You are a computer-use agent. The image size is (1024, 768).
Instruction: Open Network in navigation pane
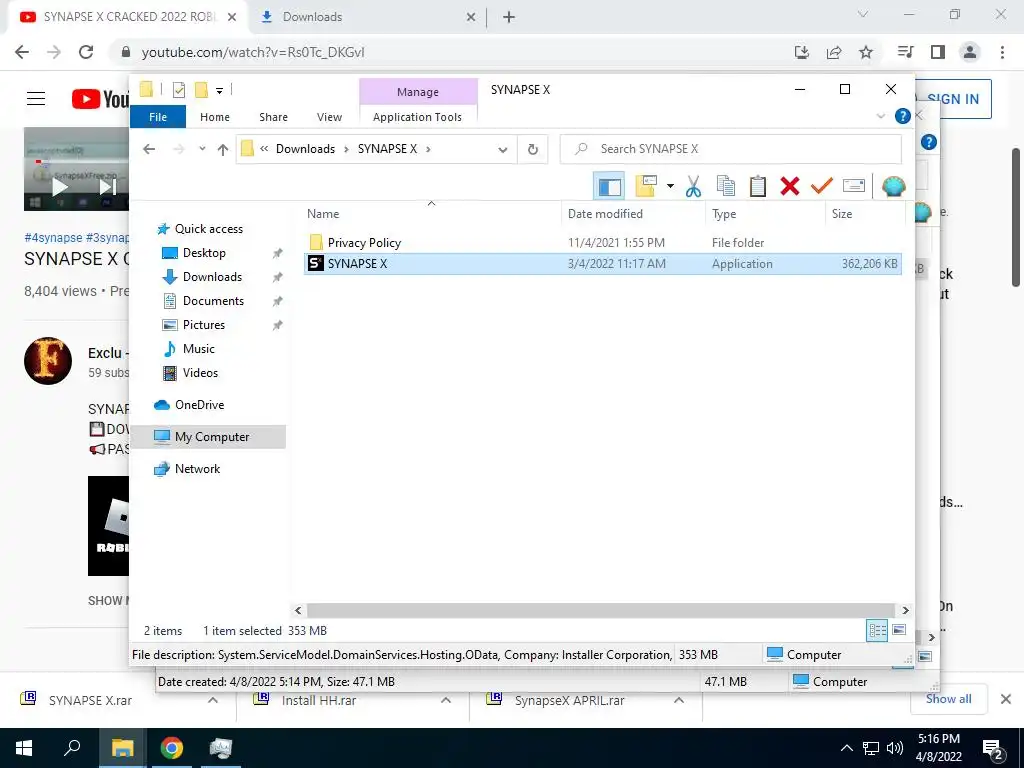pyautogui.click(x=197, y=469)
